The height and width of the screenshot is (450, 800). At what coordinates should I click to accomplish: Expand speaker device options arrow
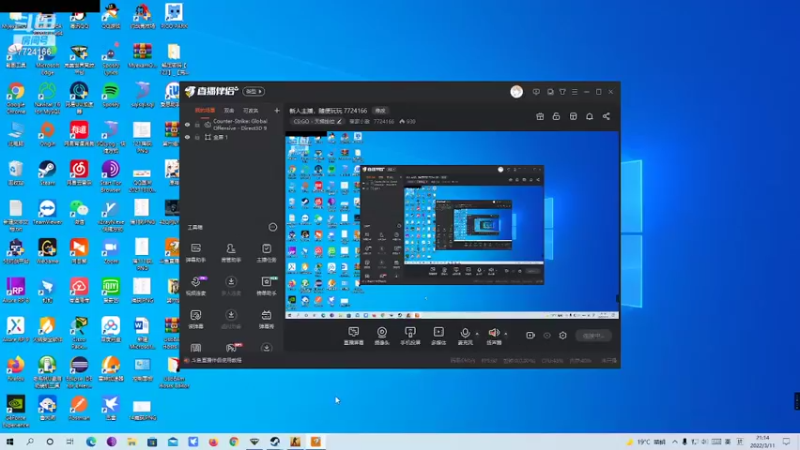tap(506, 334)
